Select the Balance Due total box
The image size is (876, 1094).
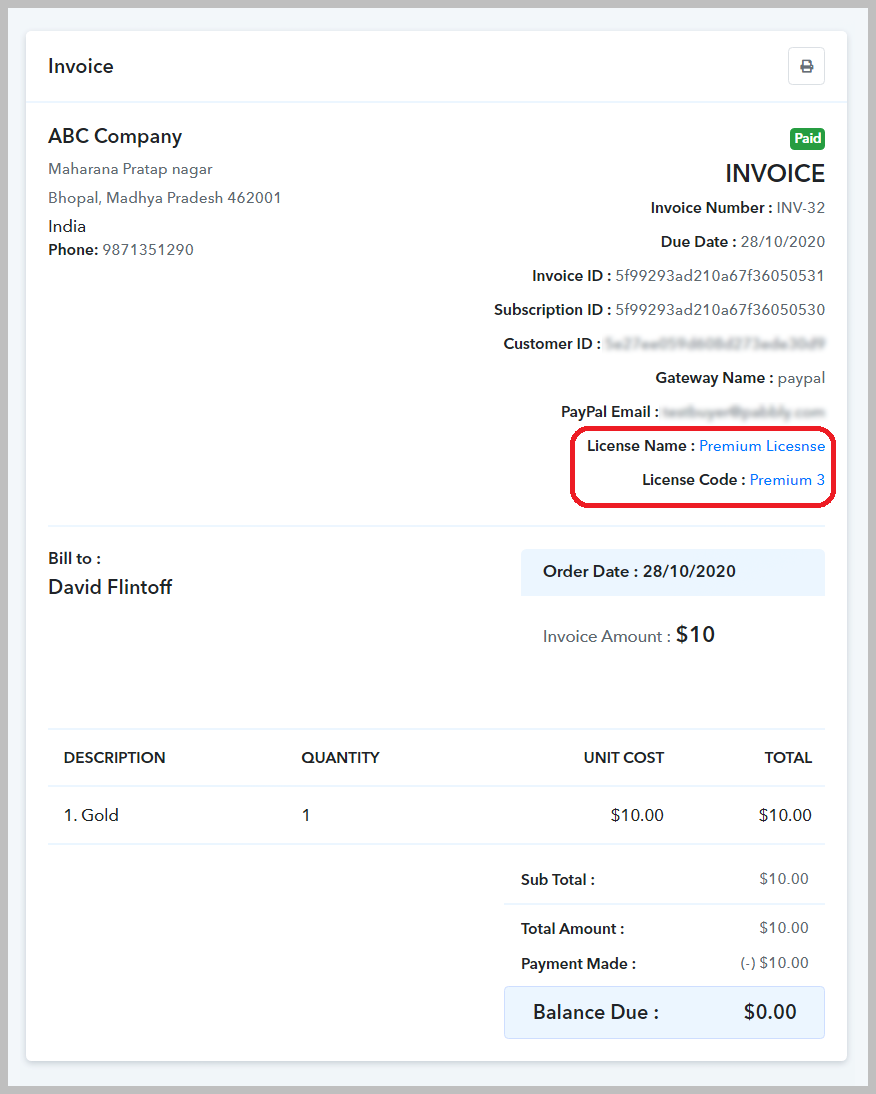pyautogui.click(x=664, y=1012)
